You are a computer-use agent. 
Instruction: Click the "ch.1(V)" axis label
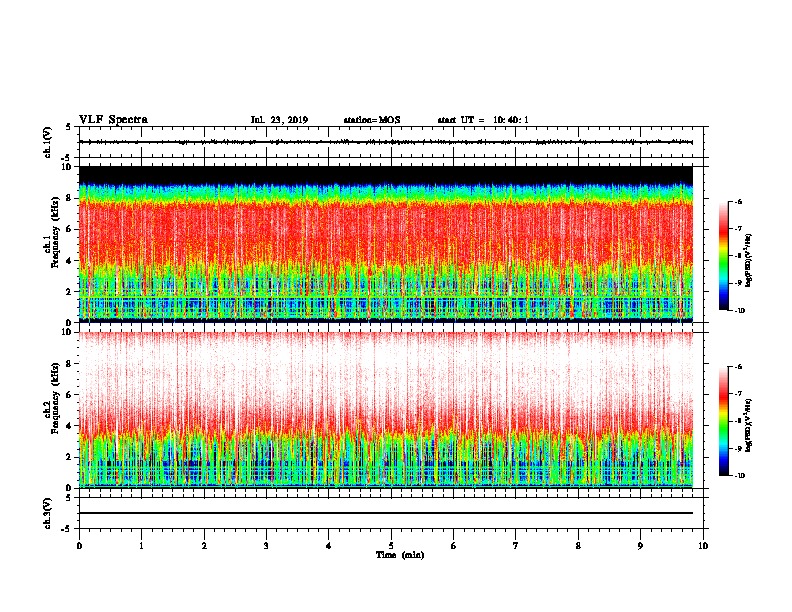tap(48, 142)
